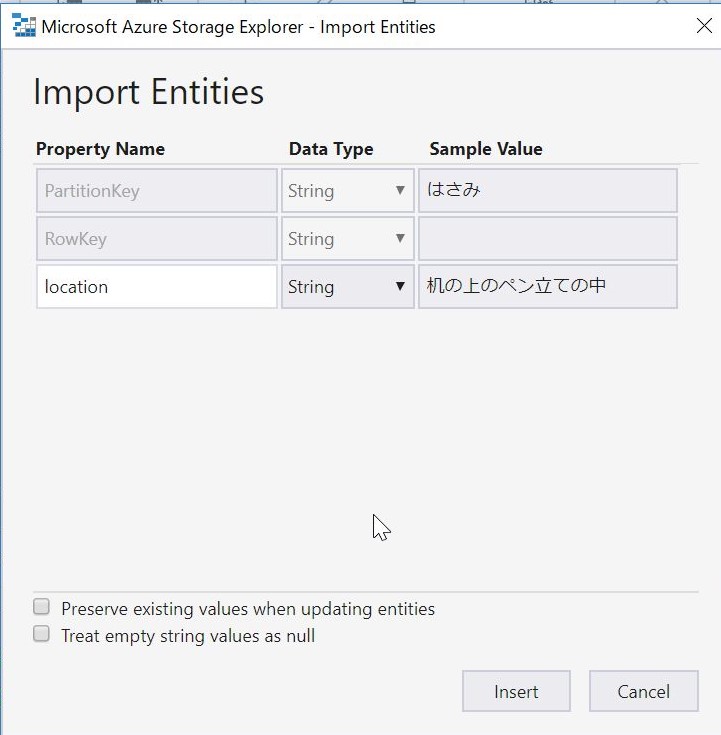The height and width of the screenshot is (735, 721).
Task: Click the Import Entities heading text
Action: point(149,92)
